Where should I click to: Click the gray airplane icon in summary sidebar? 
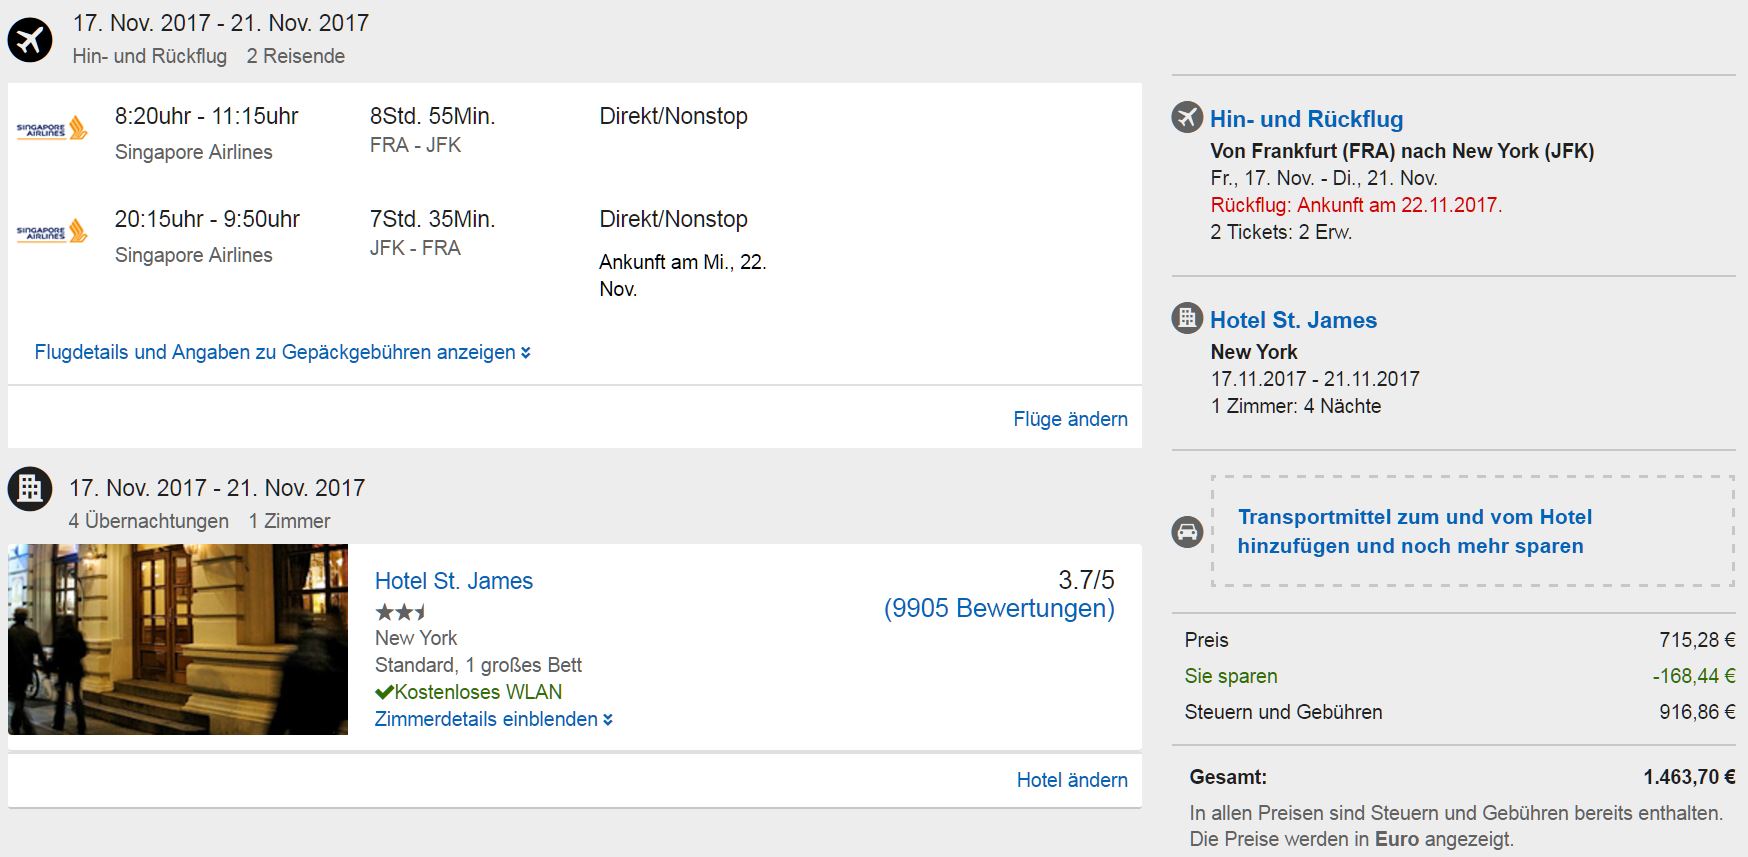pyautogui.click(x=1187, y=117)
